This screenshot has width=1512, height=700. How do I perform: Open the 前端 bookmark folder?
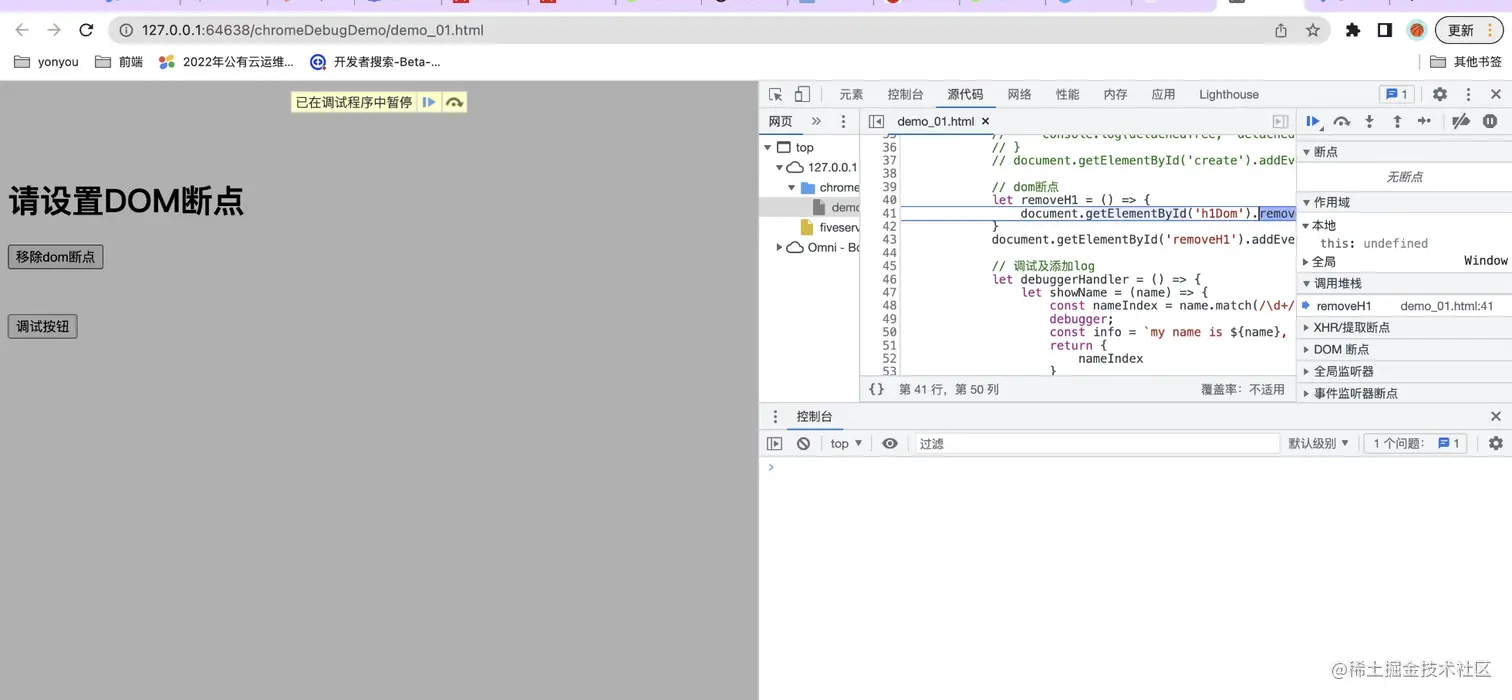(x=119, y=62)
